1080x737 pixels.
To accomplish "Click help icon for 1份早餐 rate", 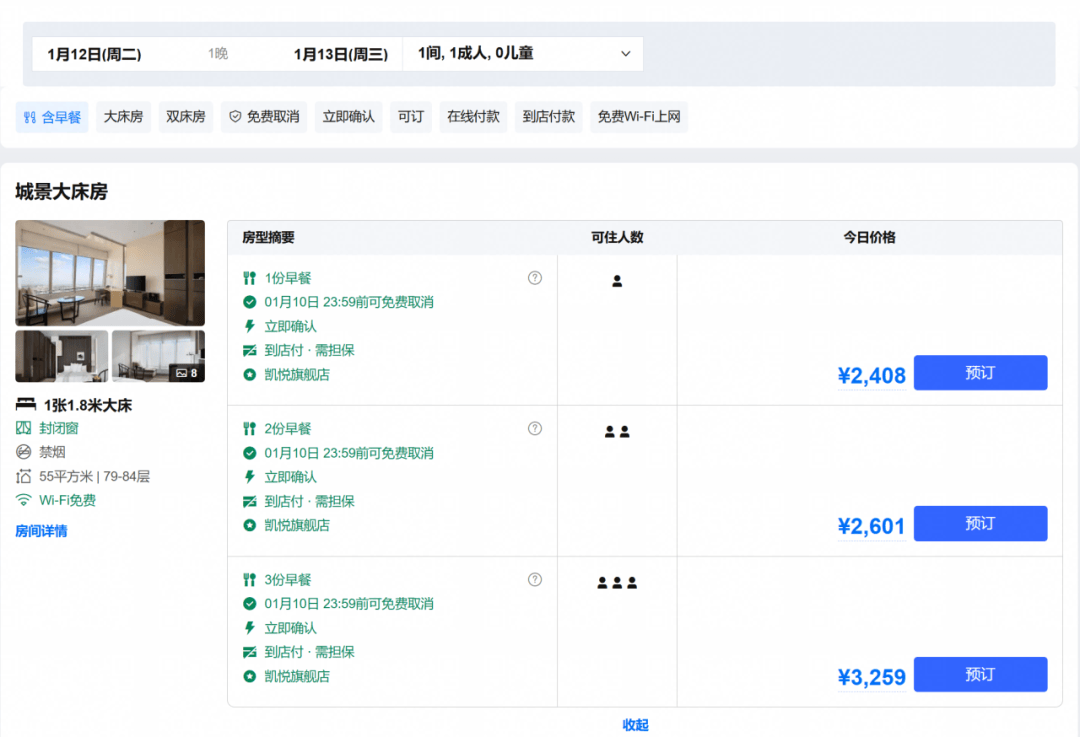I will 534,278.
